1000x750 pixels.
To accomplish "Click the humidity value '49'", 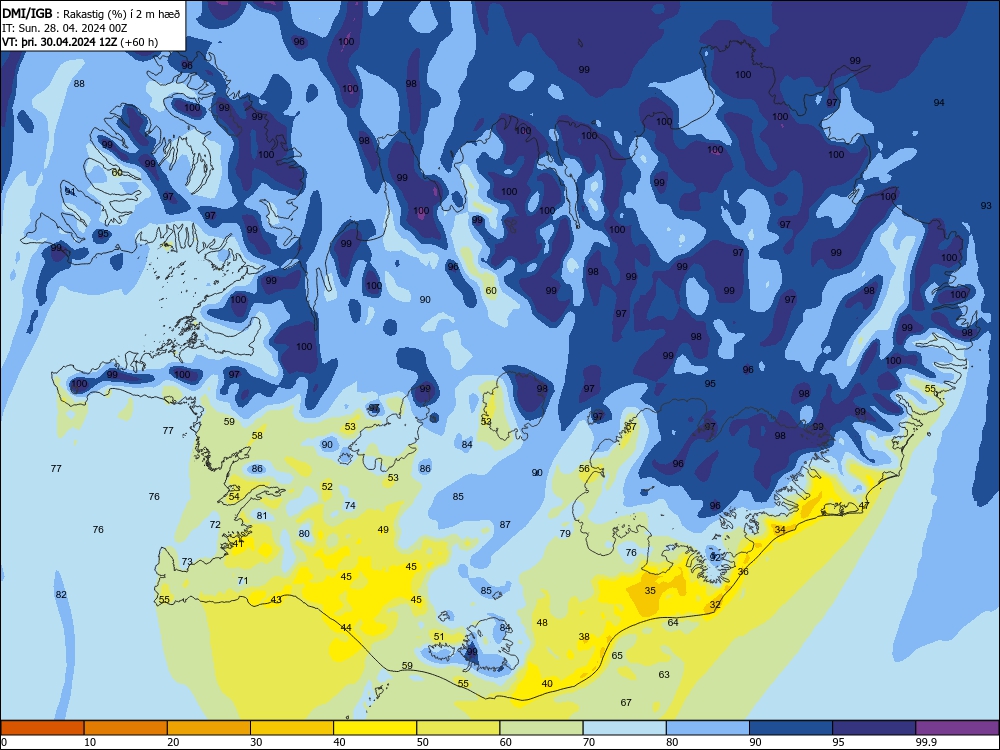I will coord(383,529).
